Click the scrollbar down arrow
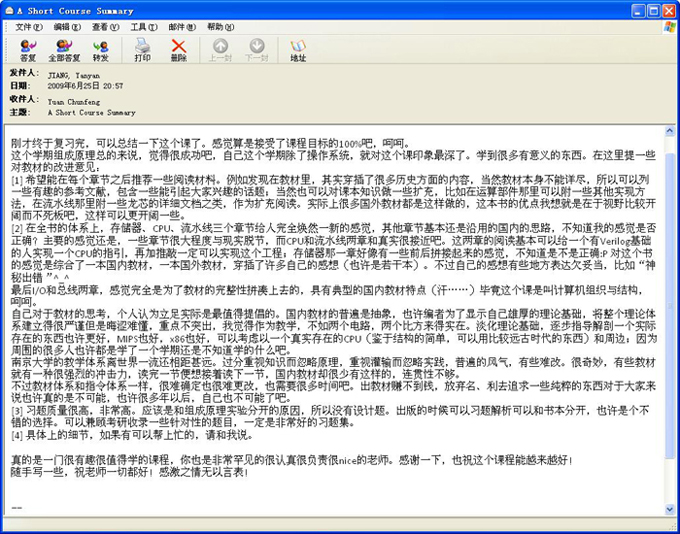 click(x=668, y=511)
